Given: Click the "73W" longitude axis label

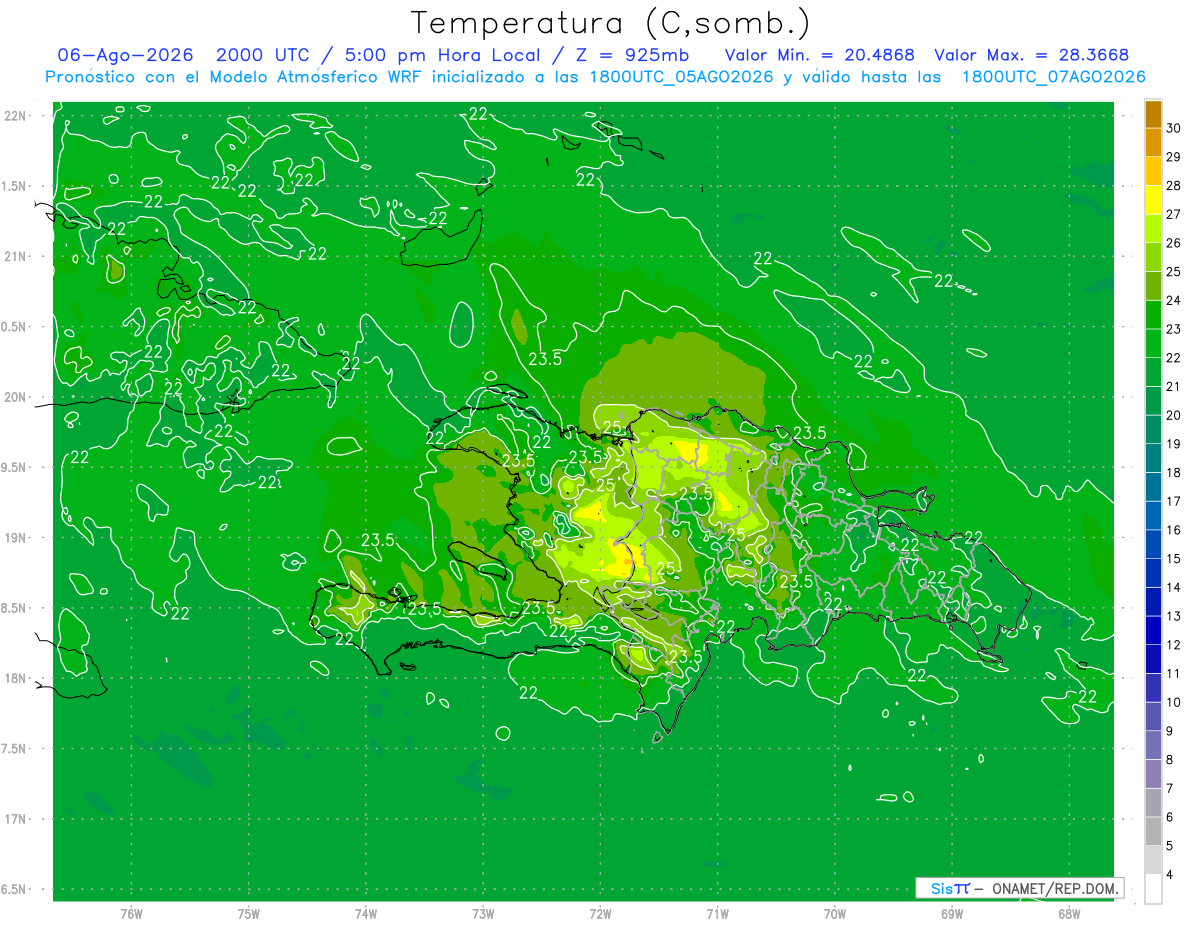Looking at the screenshot, I should pos(483,914).
